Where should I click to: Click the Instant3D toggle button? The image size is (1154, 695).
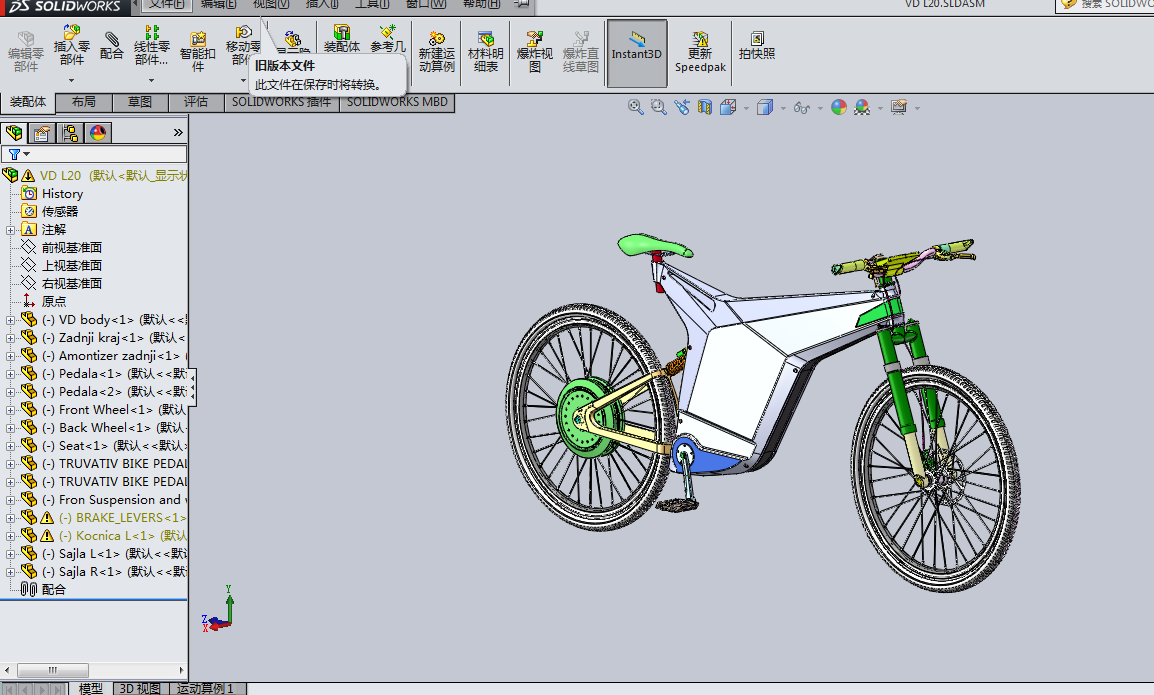[637, 53]
